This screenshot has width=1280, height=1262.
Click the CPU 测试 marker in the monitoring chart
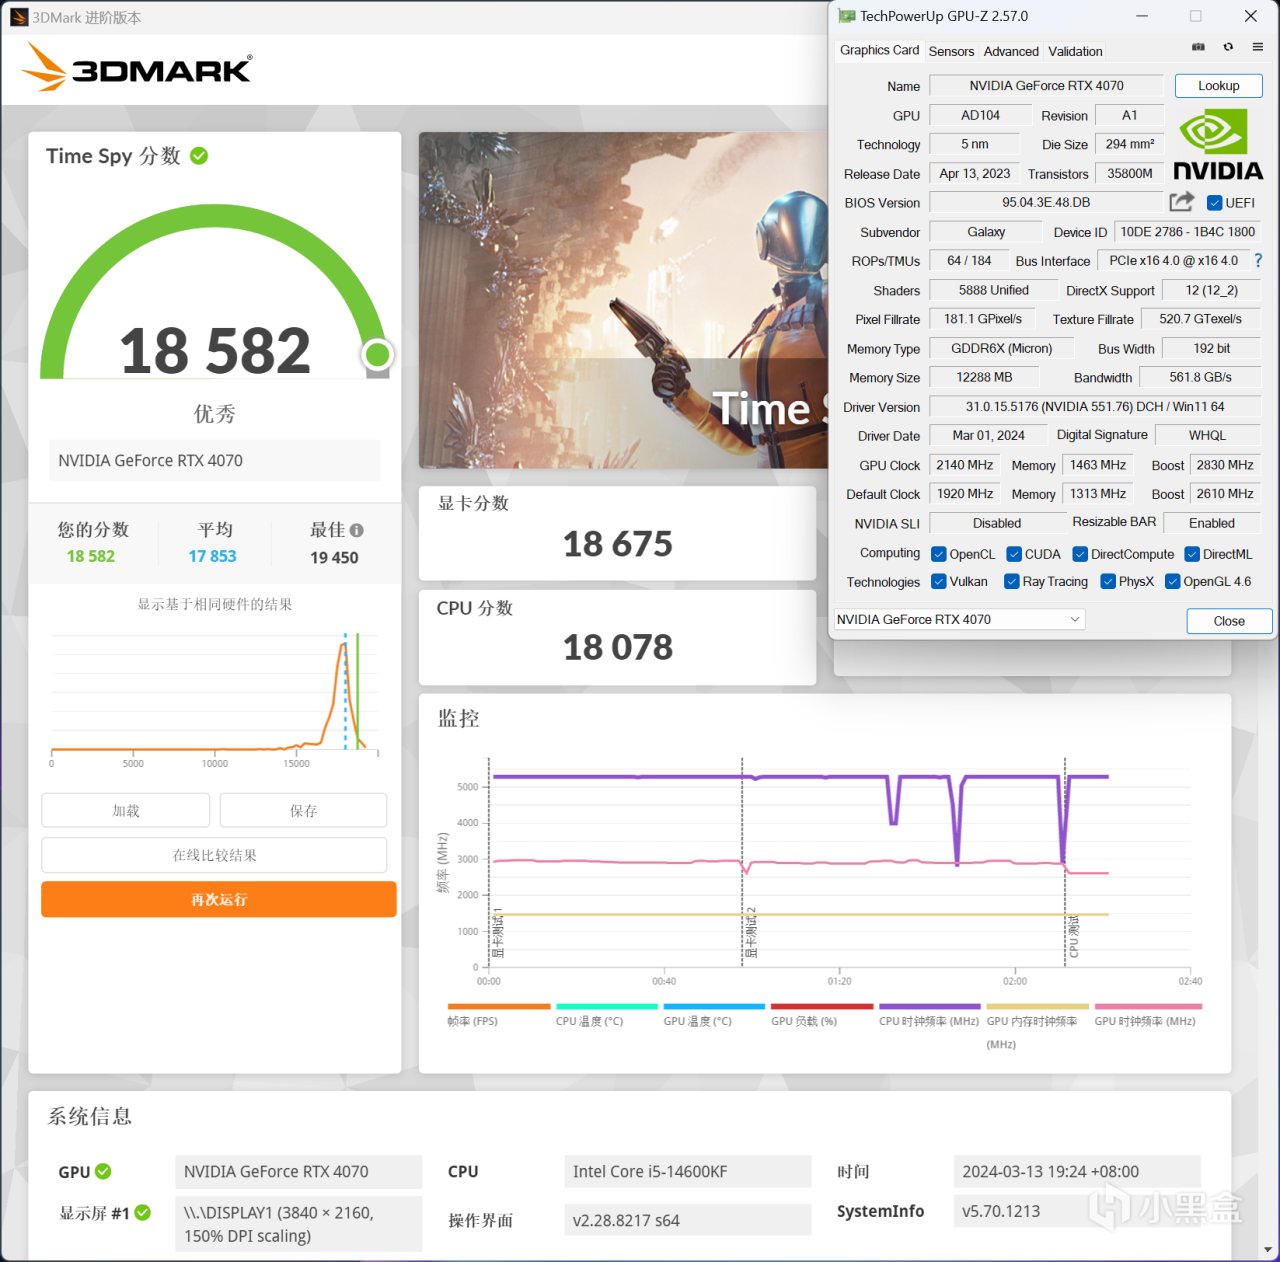tap(1074, 936)
